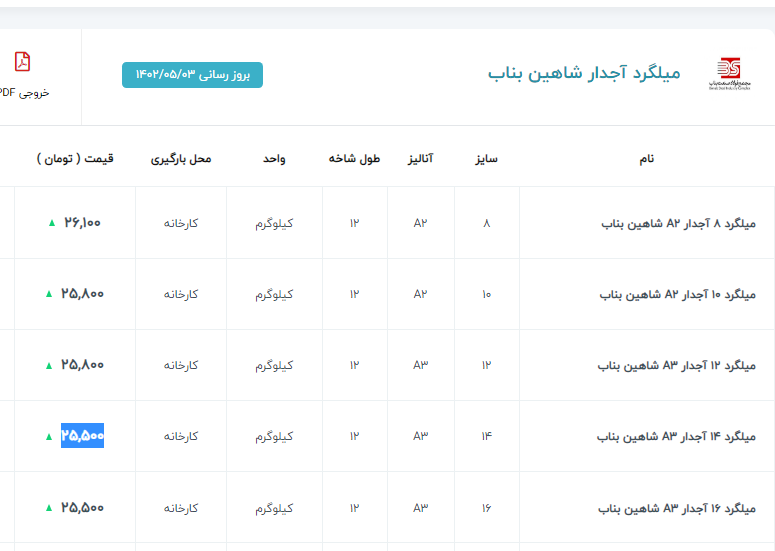Click the update date badge ۱۴۰۲/۰۵/۰۳
Image resolution: width=775 pixels, height=551 pixels.
click(192, 75)
